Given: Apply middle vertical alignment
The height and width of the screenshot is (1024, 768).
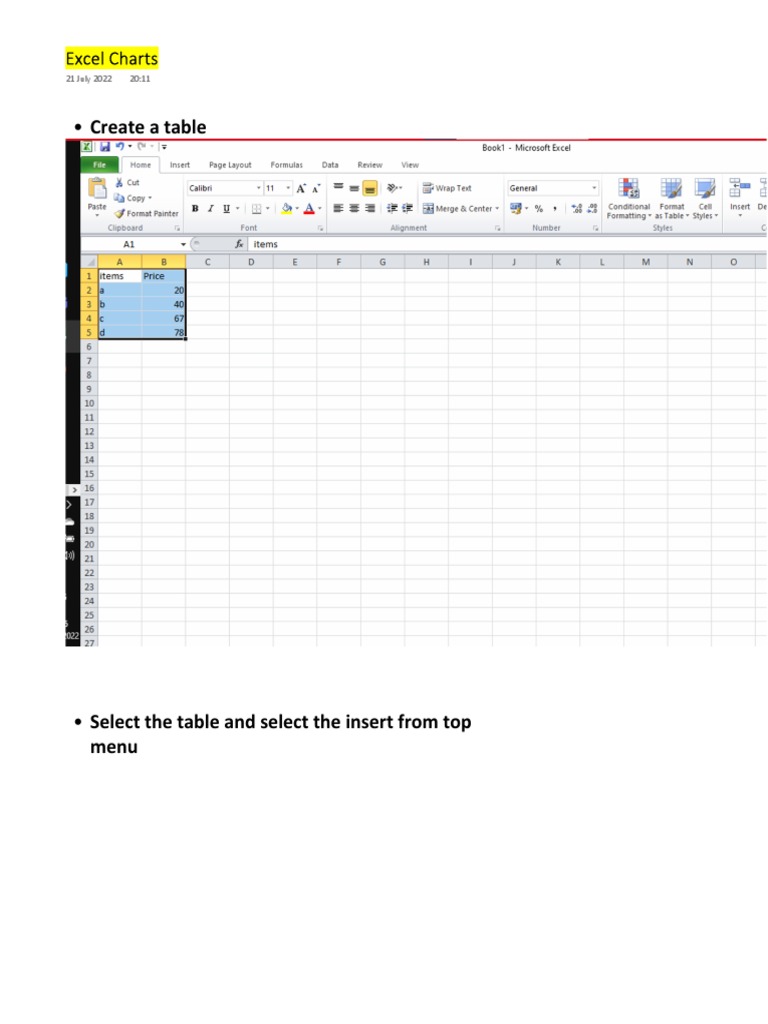Looking at the screenshot, I should pos(354,188).
